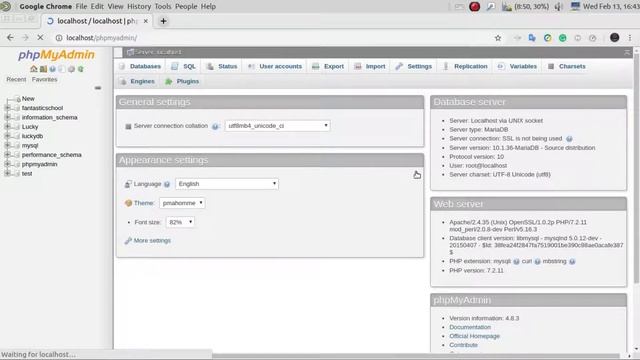The image size is (640, 360).
Task: Open the Databases tab
Action: point(140,66)
